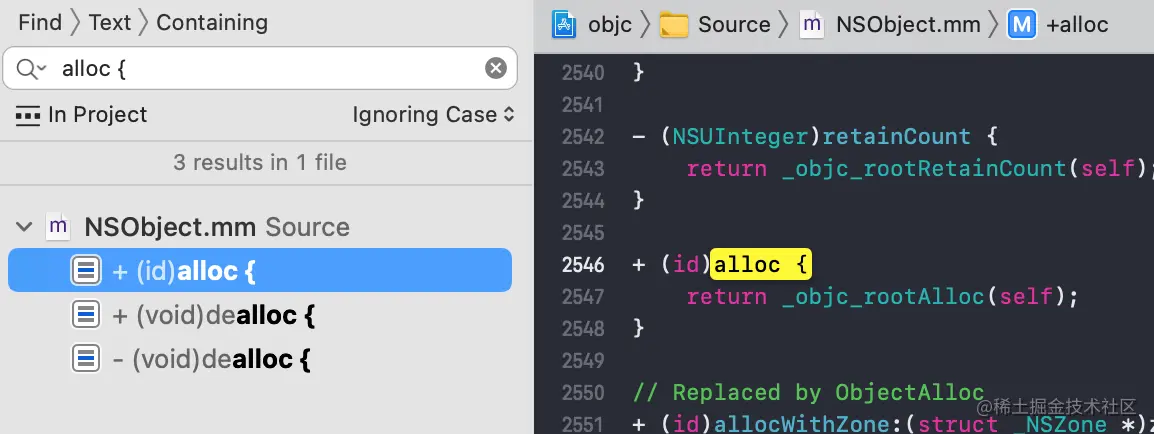Open the magnifier search options dropdown
This screenshot has height=434, width=1154.
(31, 69)
